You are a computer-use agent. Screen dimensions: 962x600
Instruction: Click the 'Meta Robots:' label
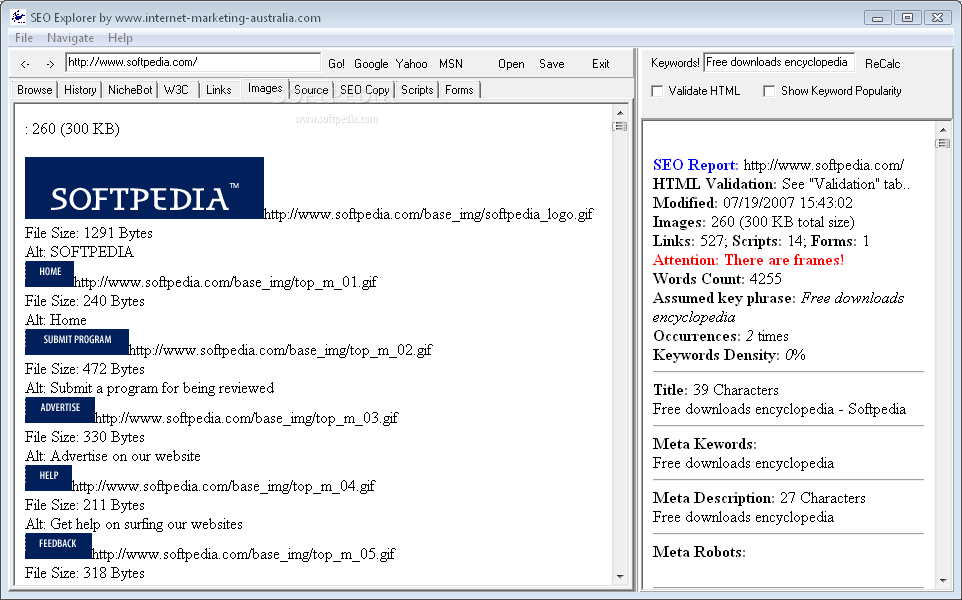[x=699, y=552]
